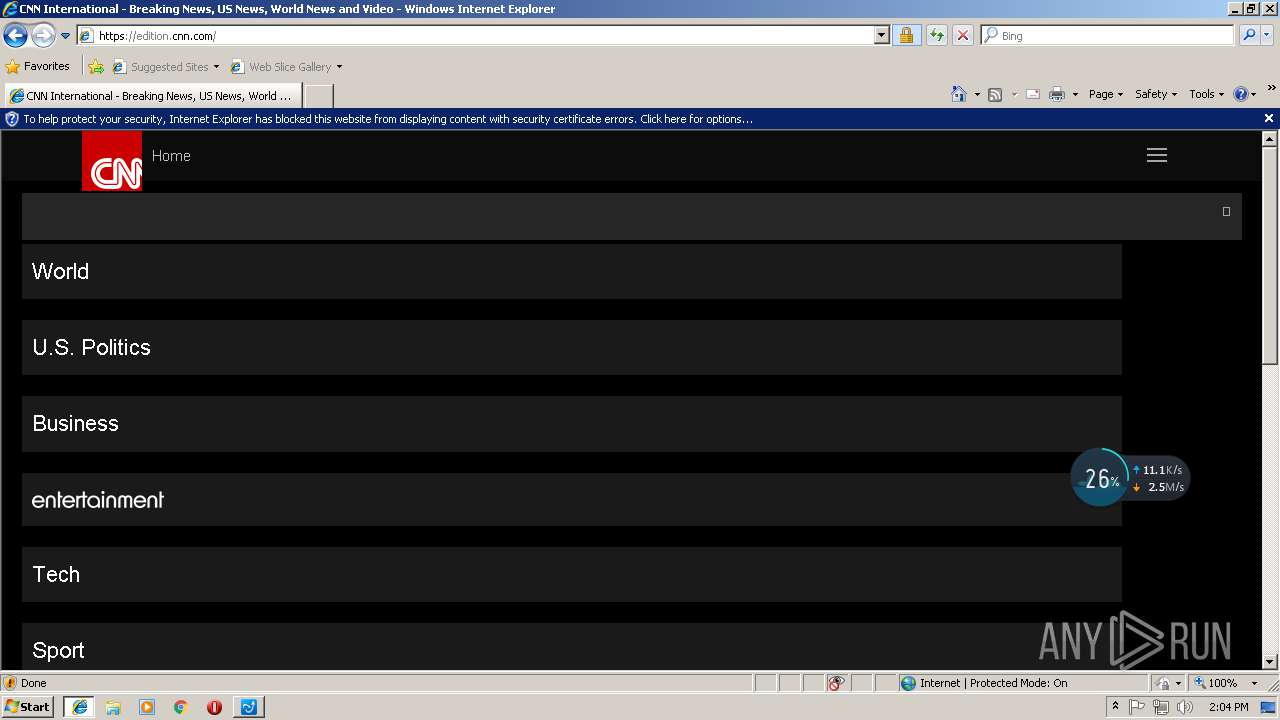Open the Safety menu
The height and width of the screenshot is (720, 1280).
[x=1156, y=94]
